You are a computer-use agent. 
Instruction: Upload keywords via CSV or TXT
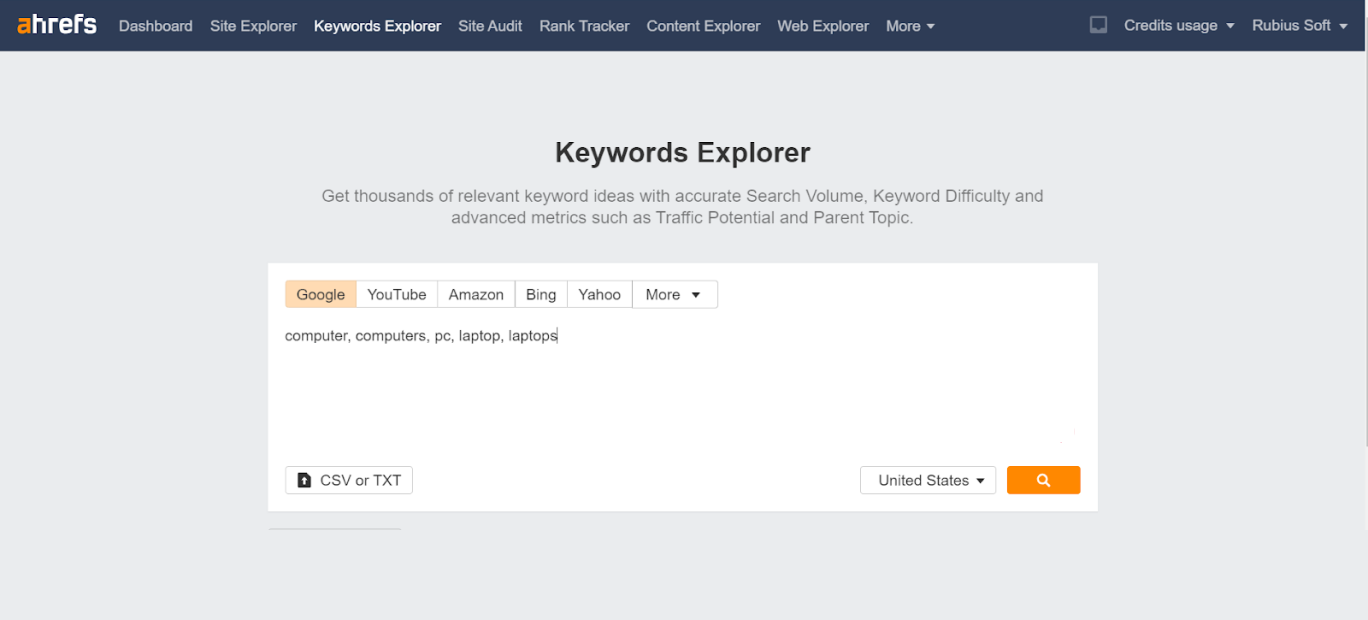(349, 480)
